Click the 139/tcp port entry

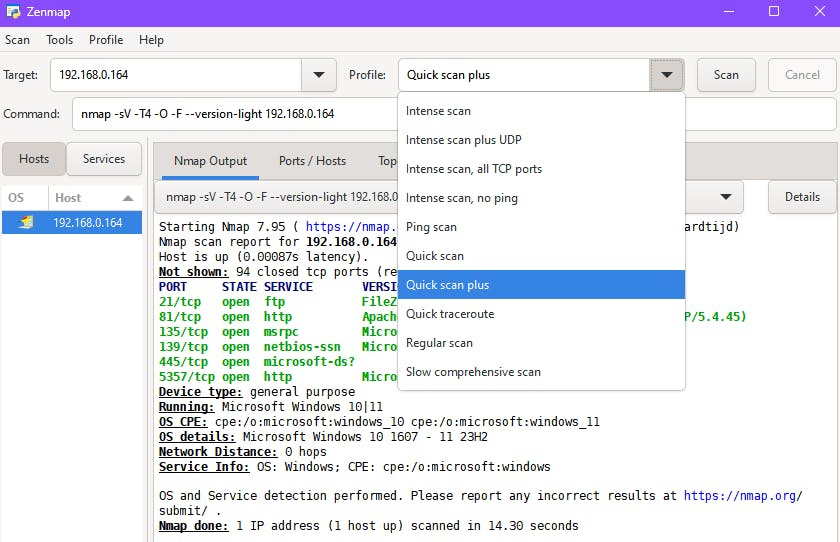coord(183,347)
